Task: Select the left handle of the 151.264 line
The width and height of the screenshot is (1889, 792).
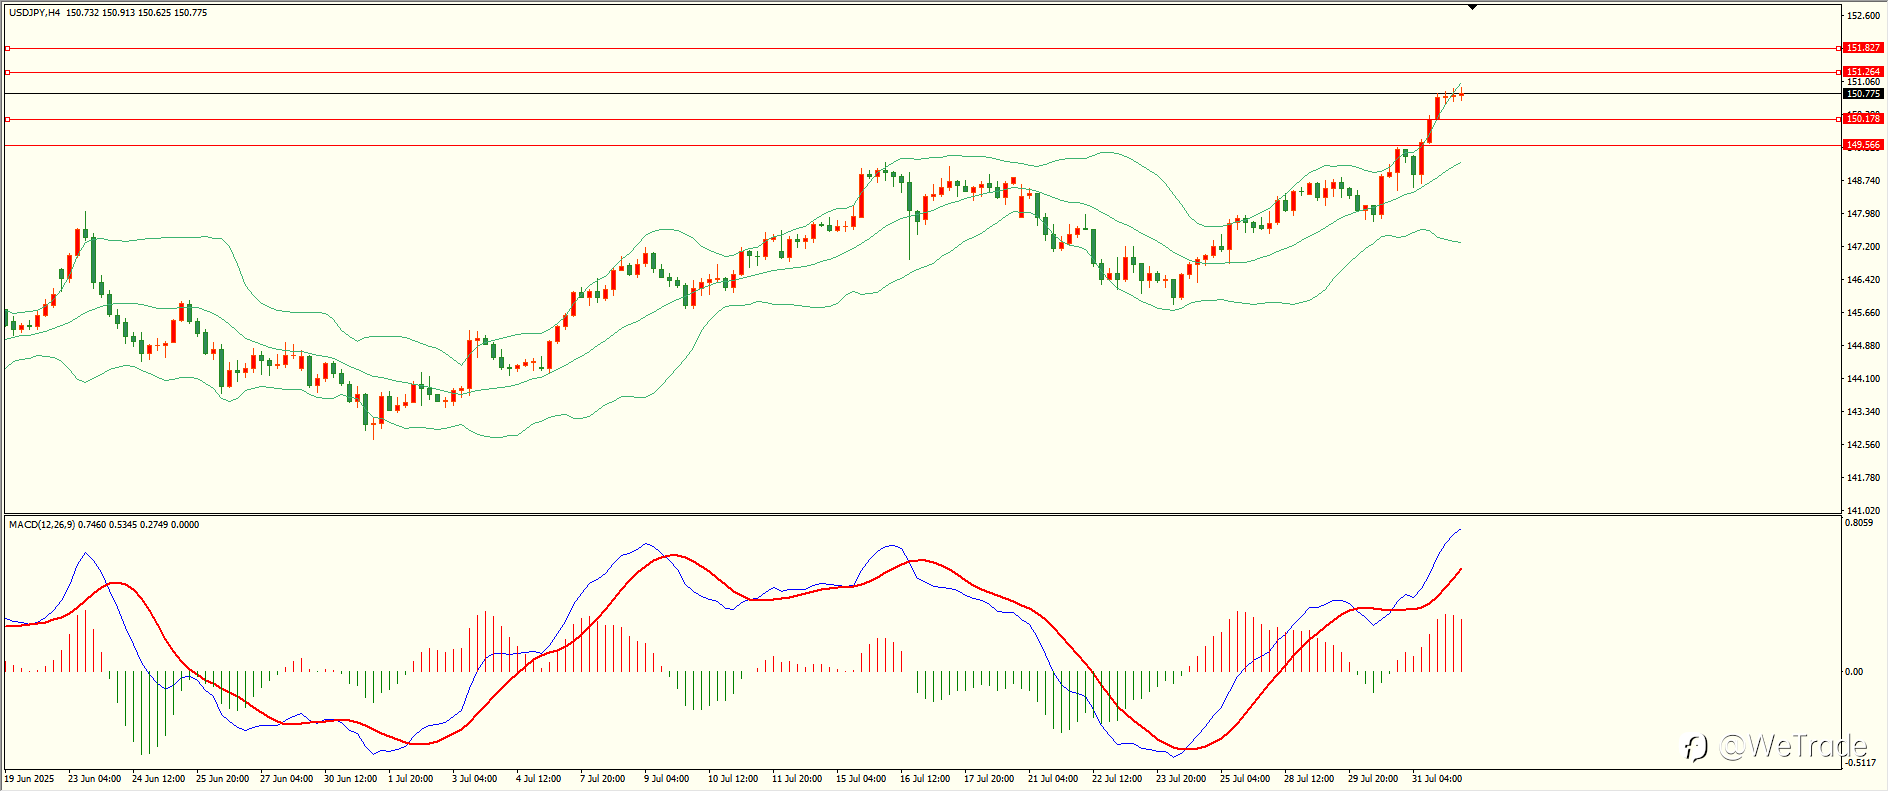Action: [x=7, y=72]
